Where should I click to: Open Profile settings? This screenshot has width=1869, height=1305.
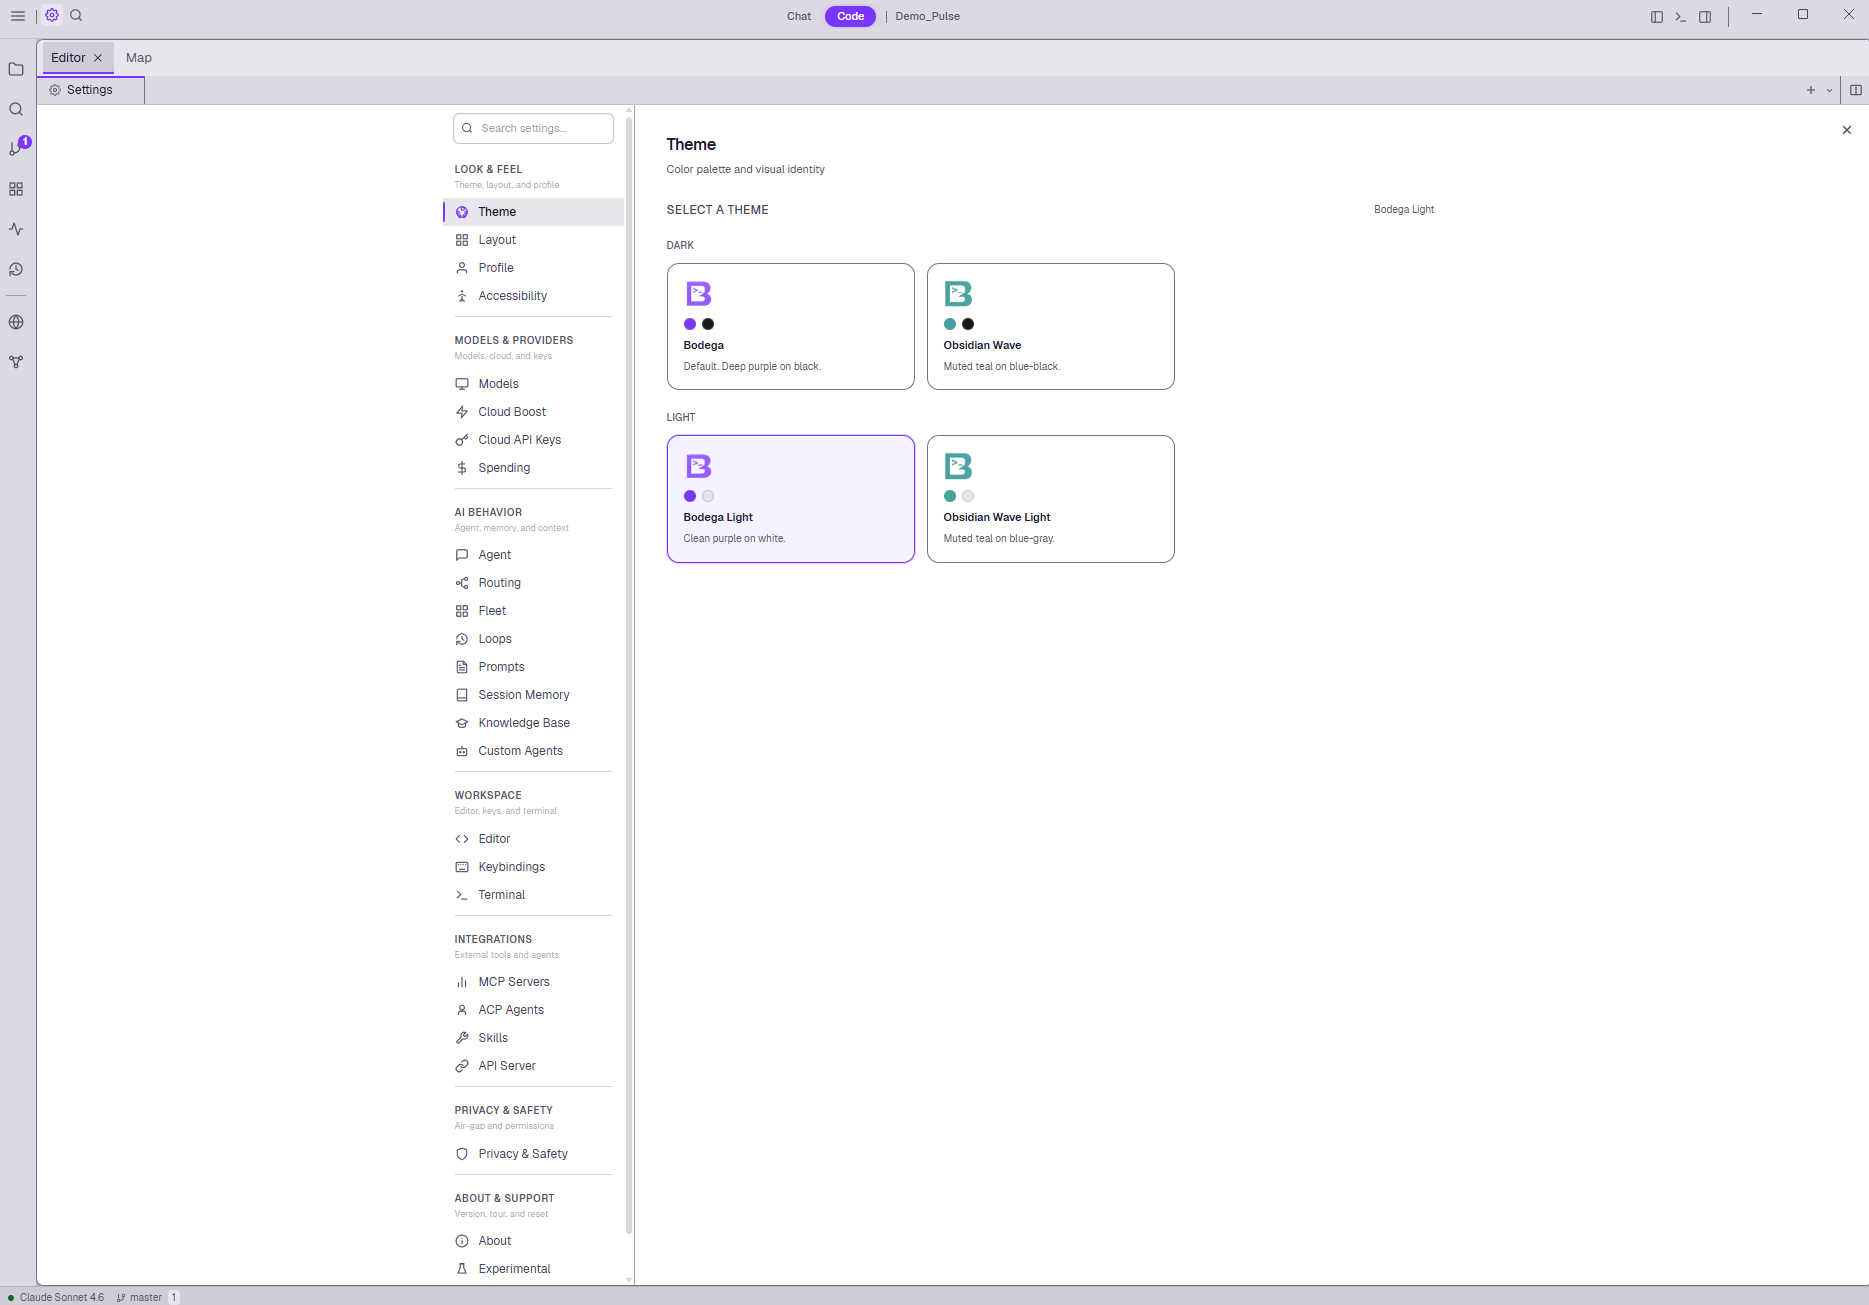pyautogui.click(x=533, y=268)
